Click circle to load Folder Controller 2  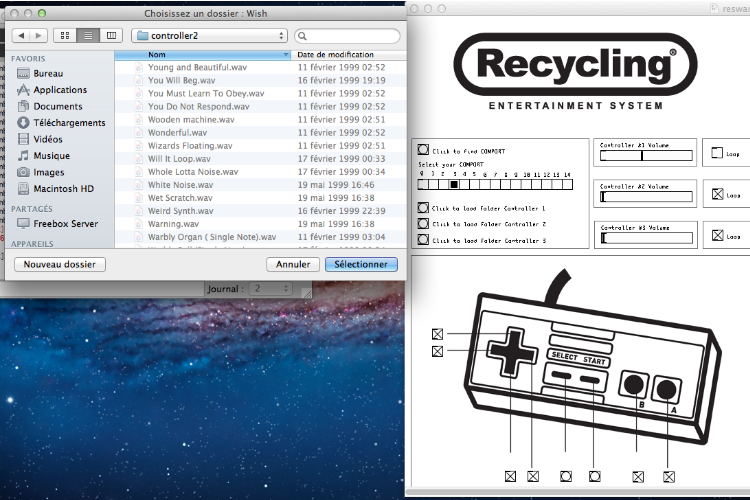click(423, 223)
